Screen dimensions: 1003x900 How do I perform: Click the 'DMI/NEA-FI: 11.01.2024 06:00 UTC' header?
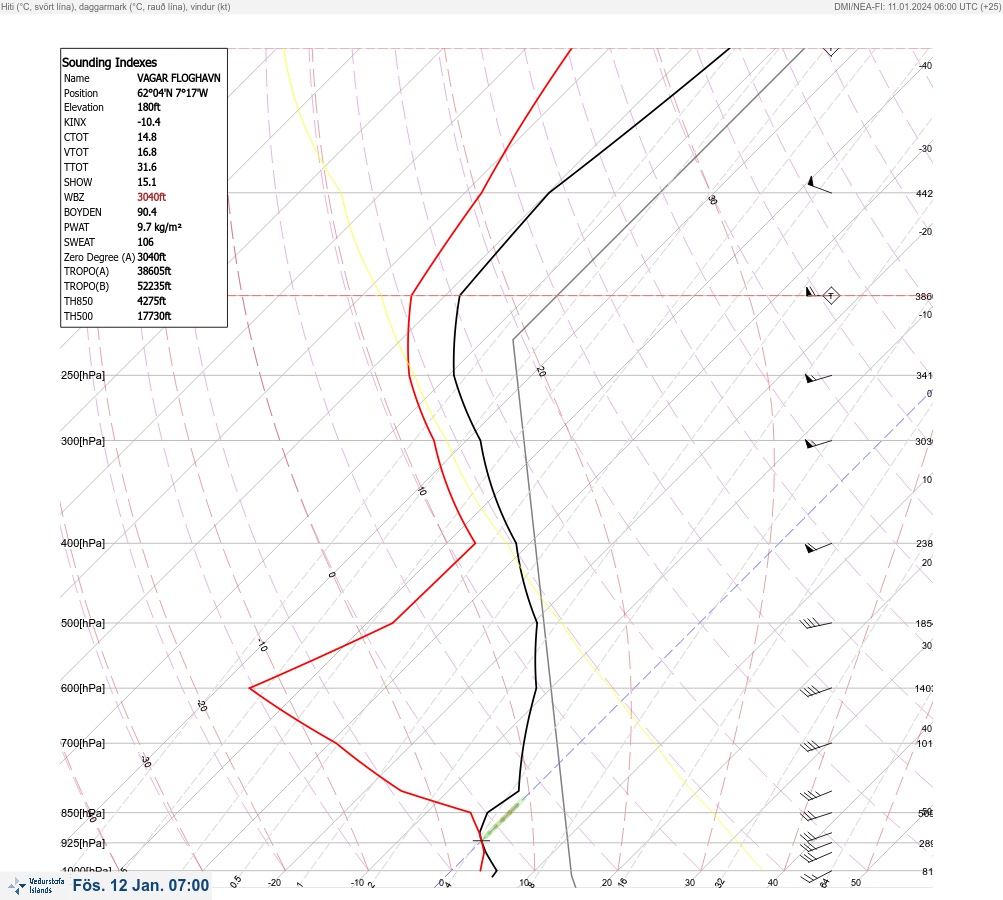(x=906, y=7)
